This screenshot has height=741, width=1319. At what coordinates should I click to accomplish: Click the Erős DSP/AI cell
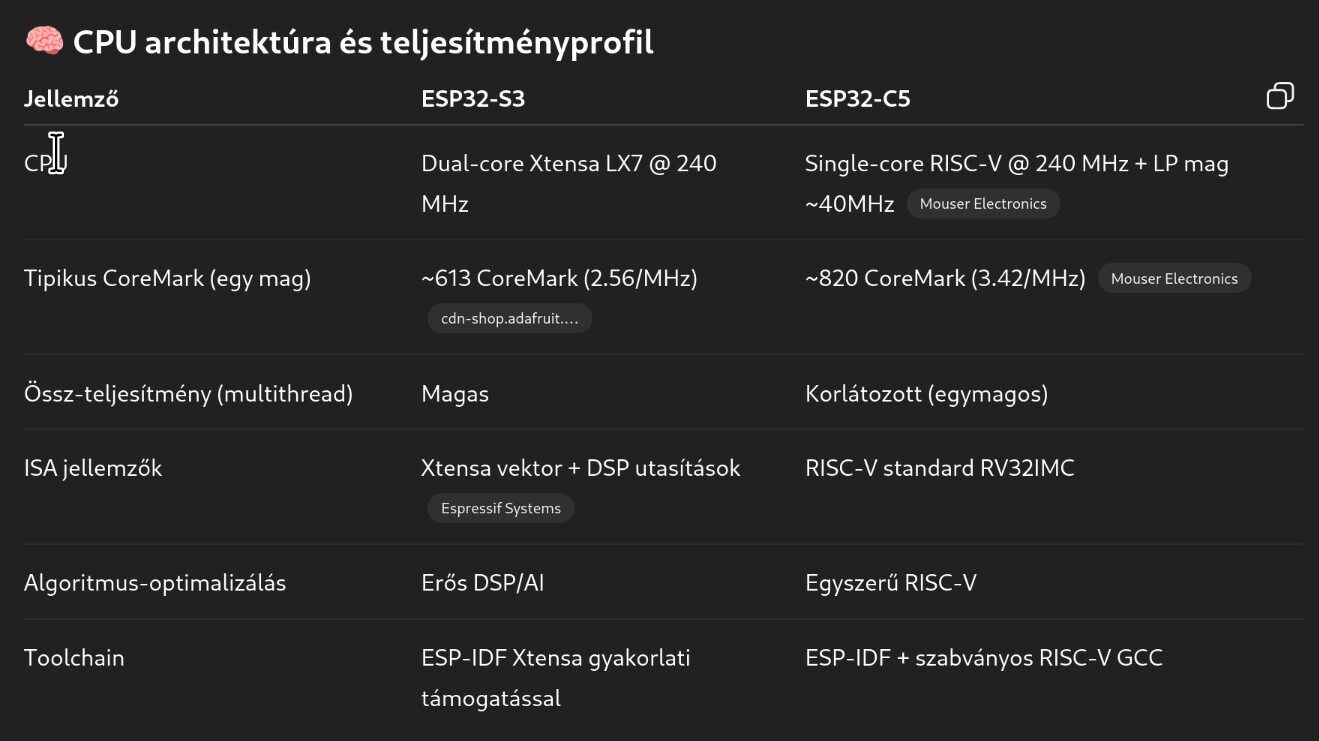click(482, 583)
